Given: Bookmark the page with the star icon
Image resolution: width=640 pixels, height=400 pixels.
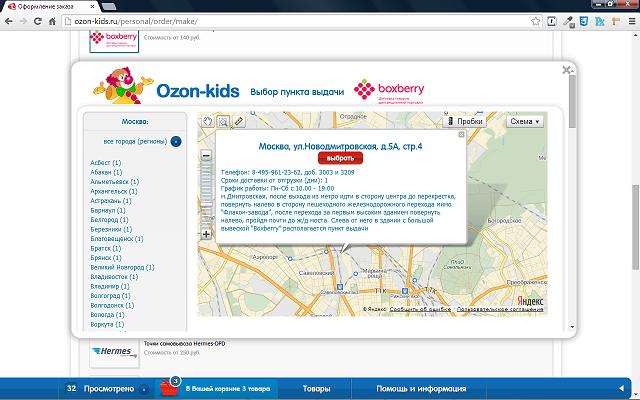Looking at the screenshot, I should 536,21.
